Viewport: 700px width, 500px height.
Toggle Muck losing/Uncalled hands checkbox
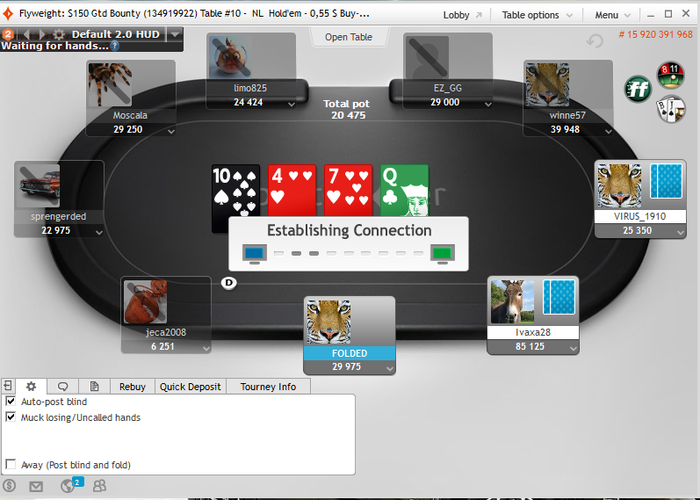(x=10, y=417)
